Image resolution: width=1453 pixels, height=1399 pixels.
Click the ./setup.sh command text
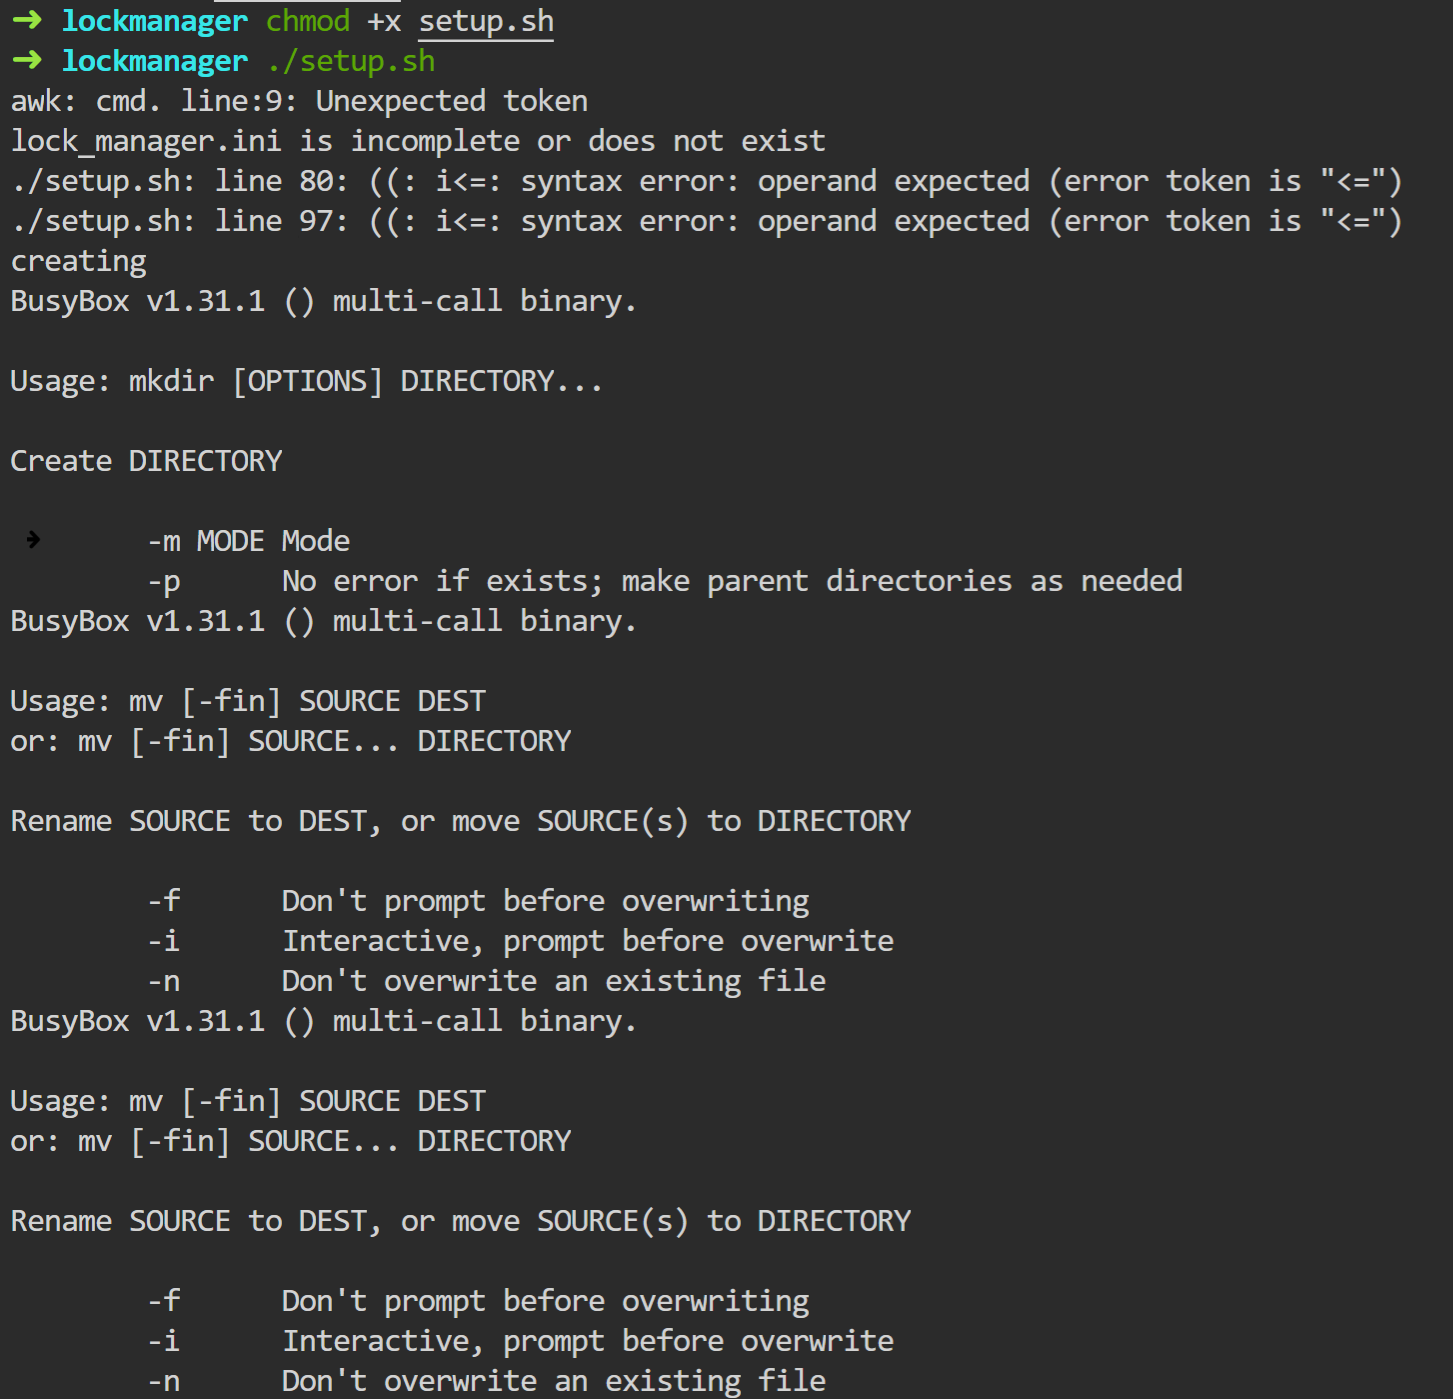pyautogui.click(x=351, y=61)
